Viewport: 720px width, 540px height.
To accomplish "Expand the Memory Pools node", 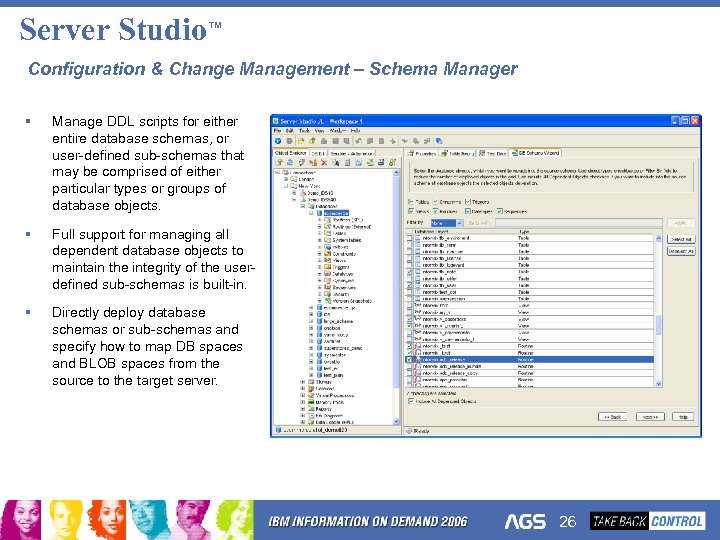I will tap(303, 402).
